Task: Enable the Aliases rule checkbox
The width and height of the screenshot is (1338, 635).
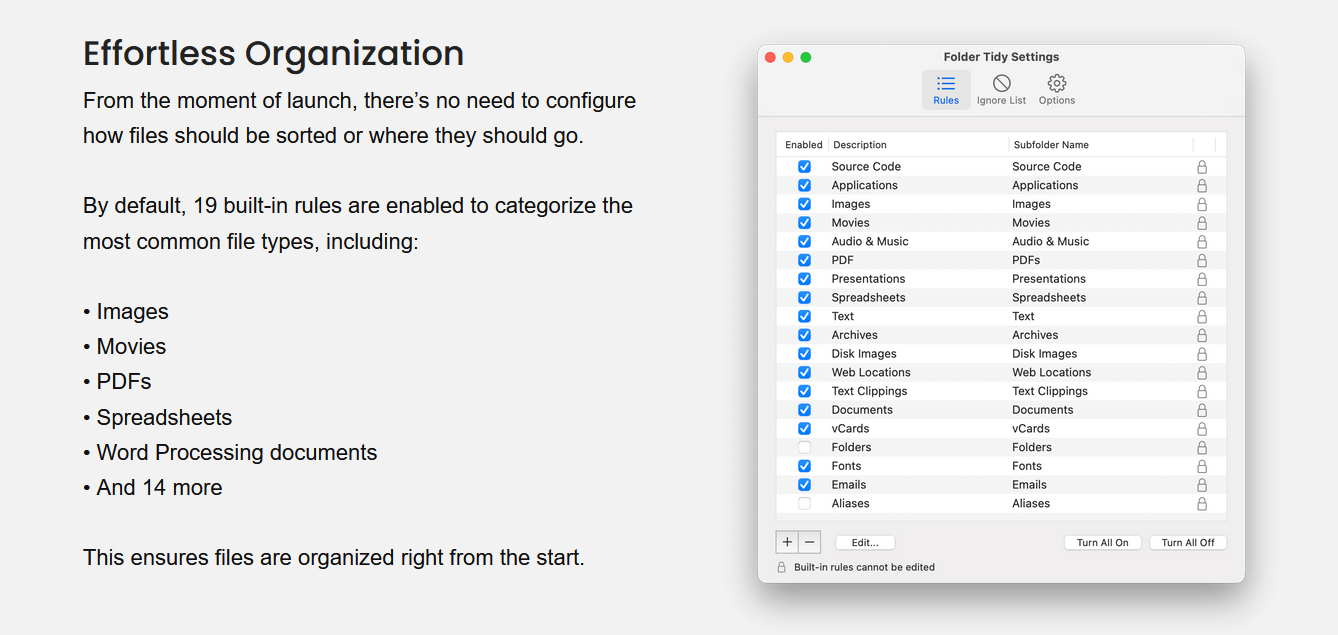Action: 804,503
